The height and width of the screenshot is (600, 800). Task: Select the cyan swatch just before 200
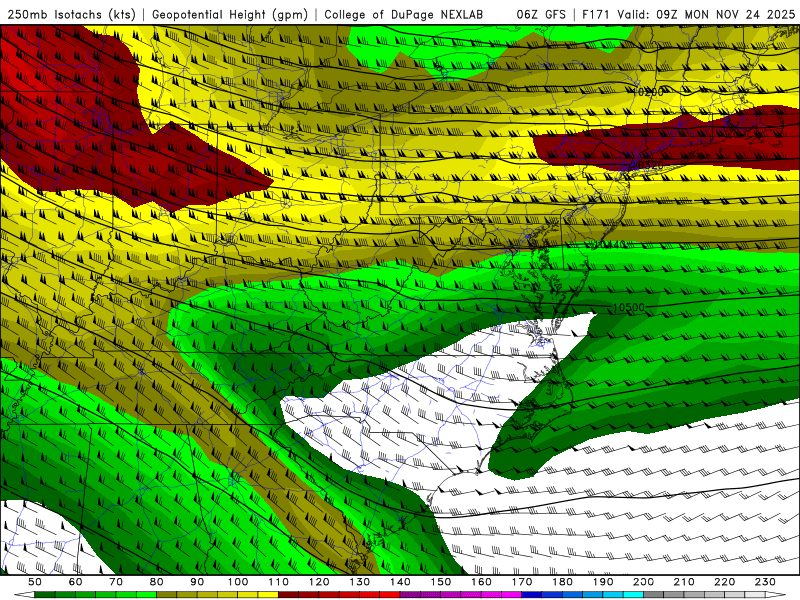click(x=634, y=595)
